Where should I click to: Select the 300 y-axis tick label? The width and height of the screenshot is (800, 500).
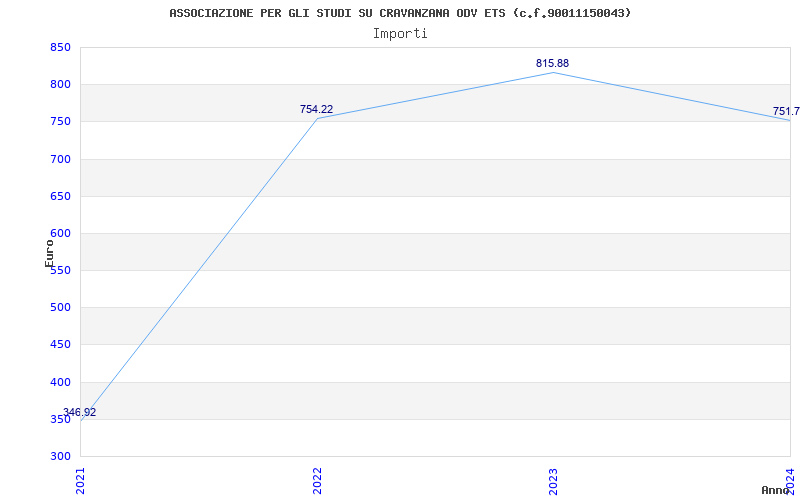pos(60,456)
